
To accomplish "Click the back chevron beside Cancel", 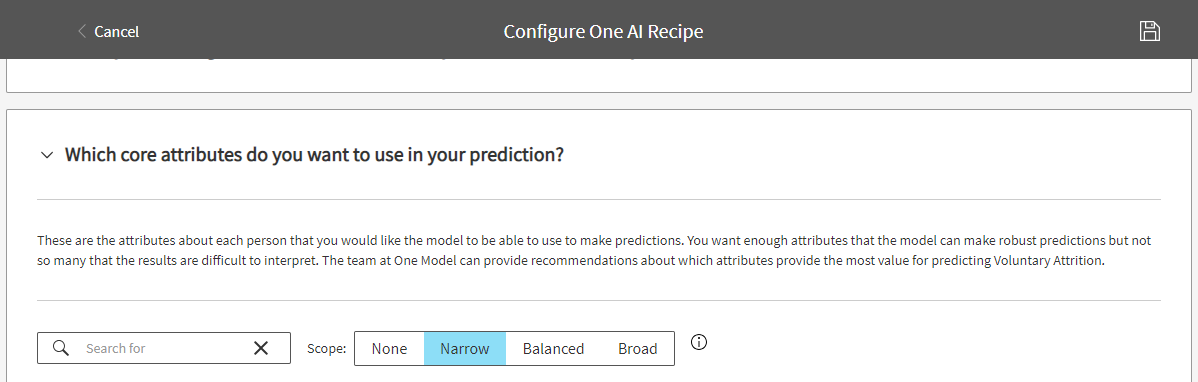I will (82, 31).
